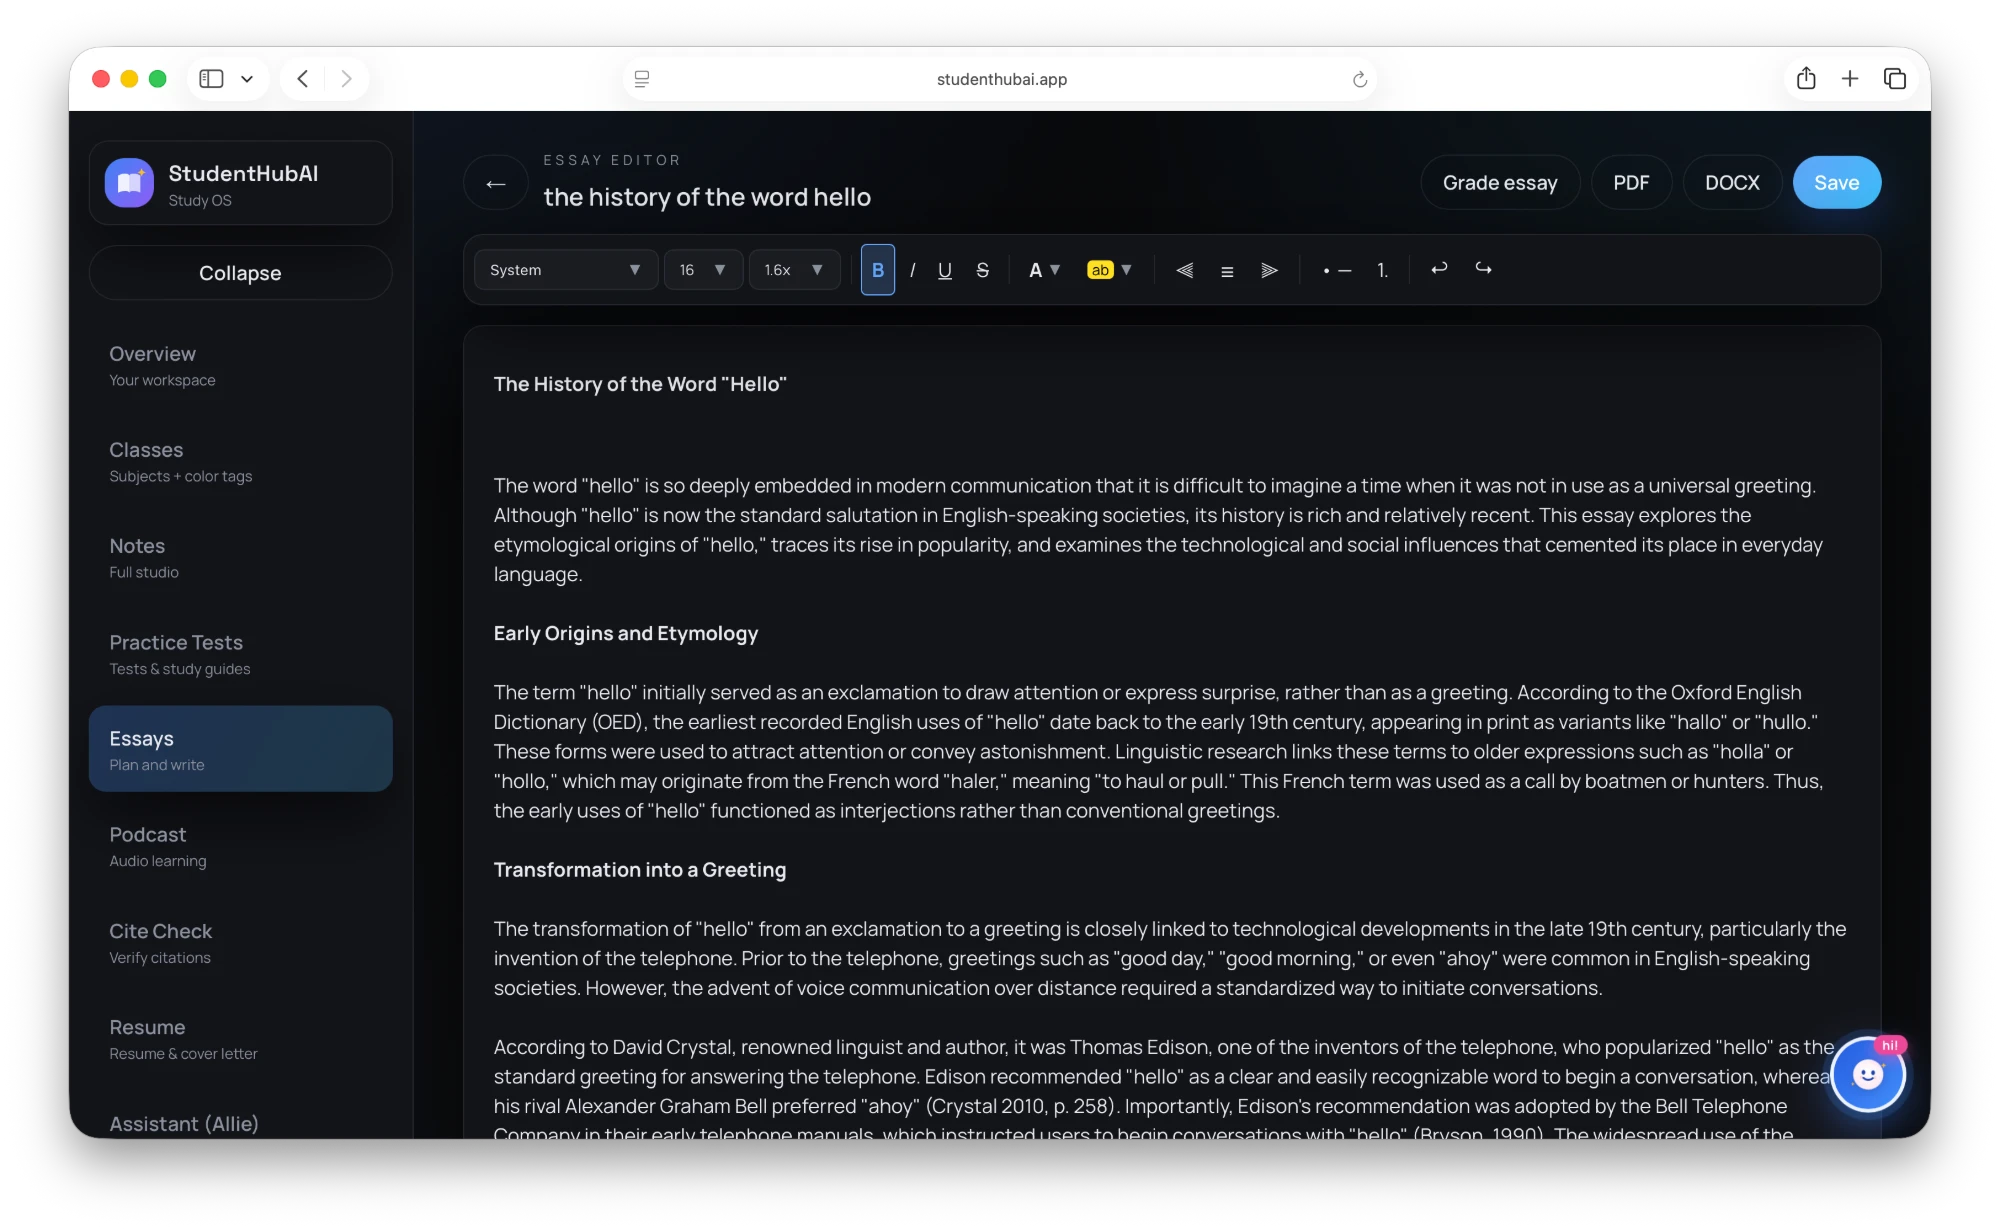Toggle strikethrough formatting
Image resolution: width=2000 pixels, height=1230 pixels.
(x=982, y=270)
